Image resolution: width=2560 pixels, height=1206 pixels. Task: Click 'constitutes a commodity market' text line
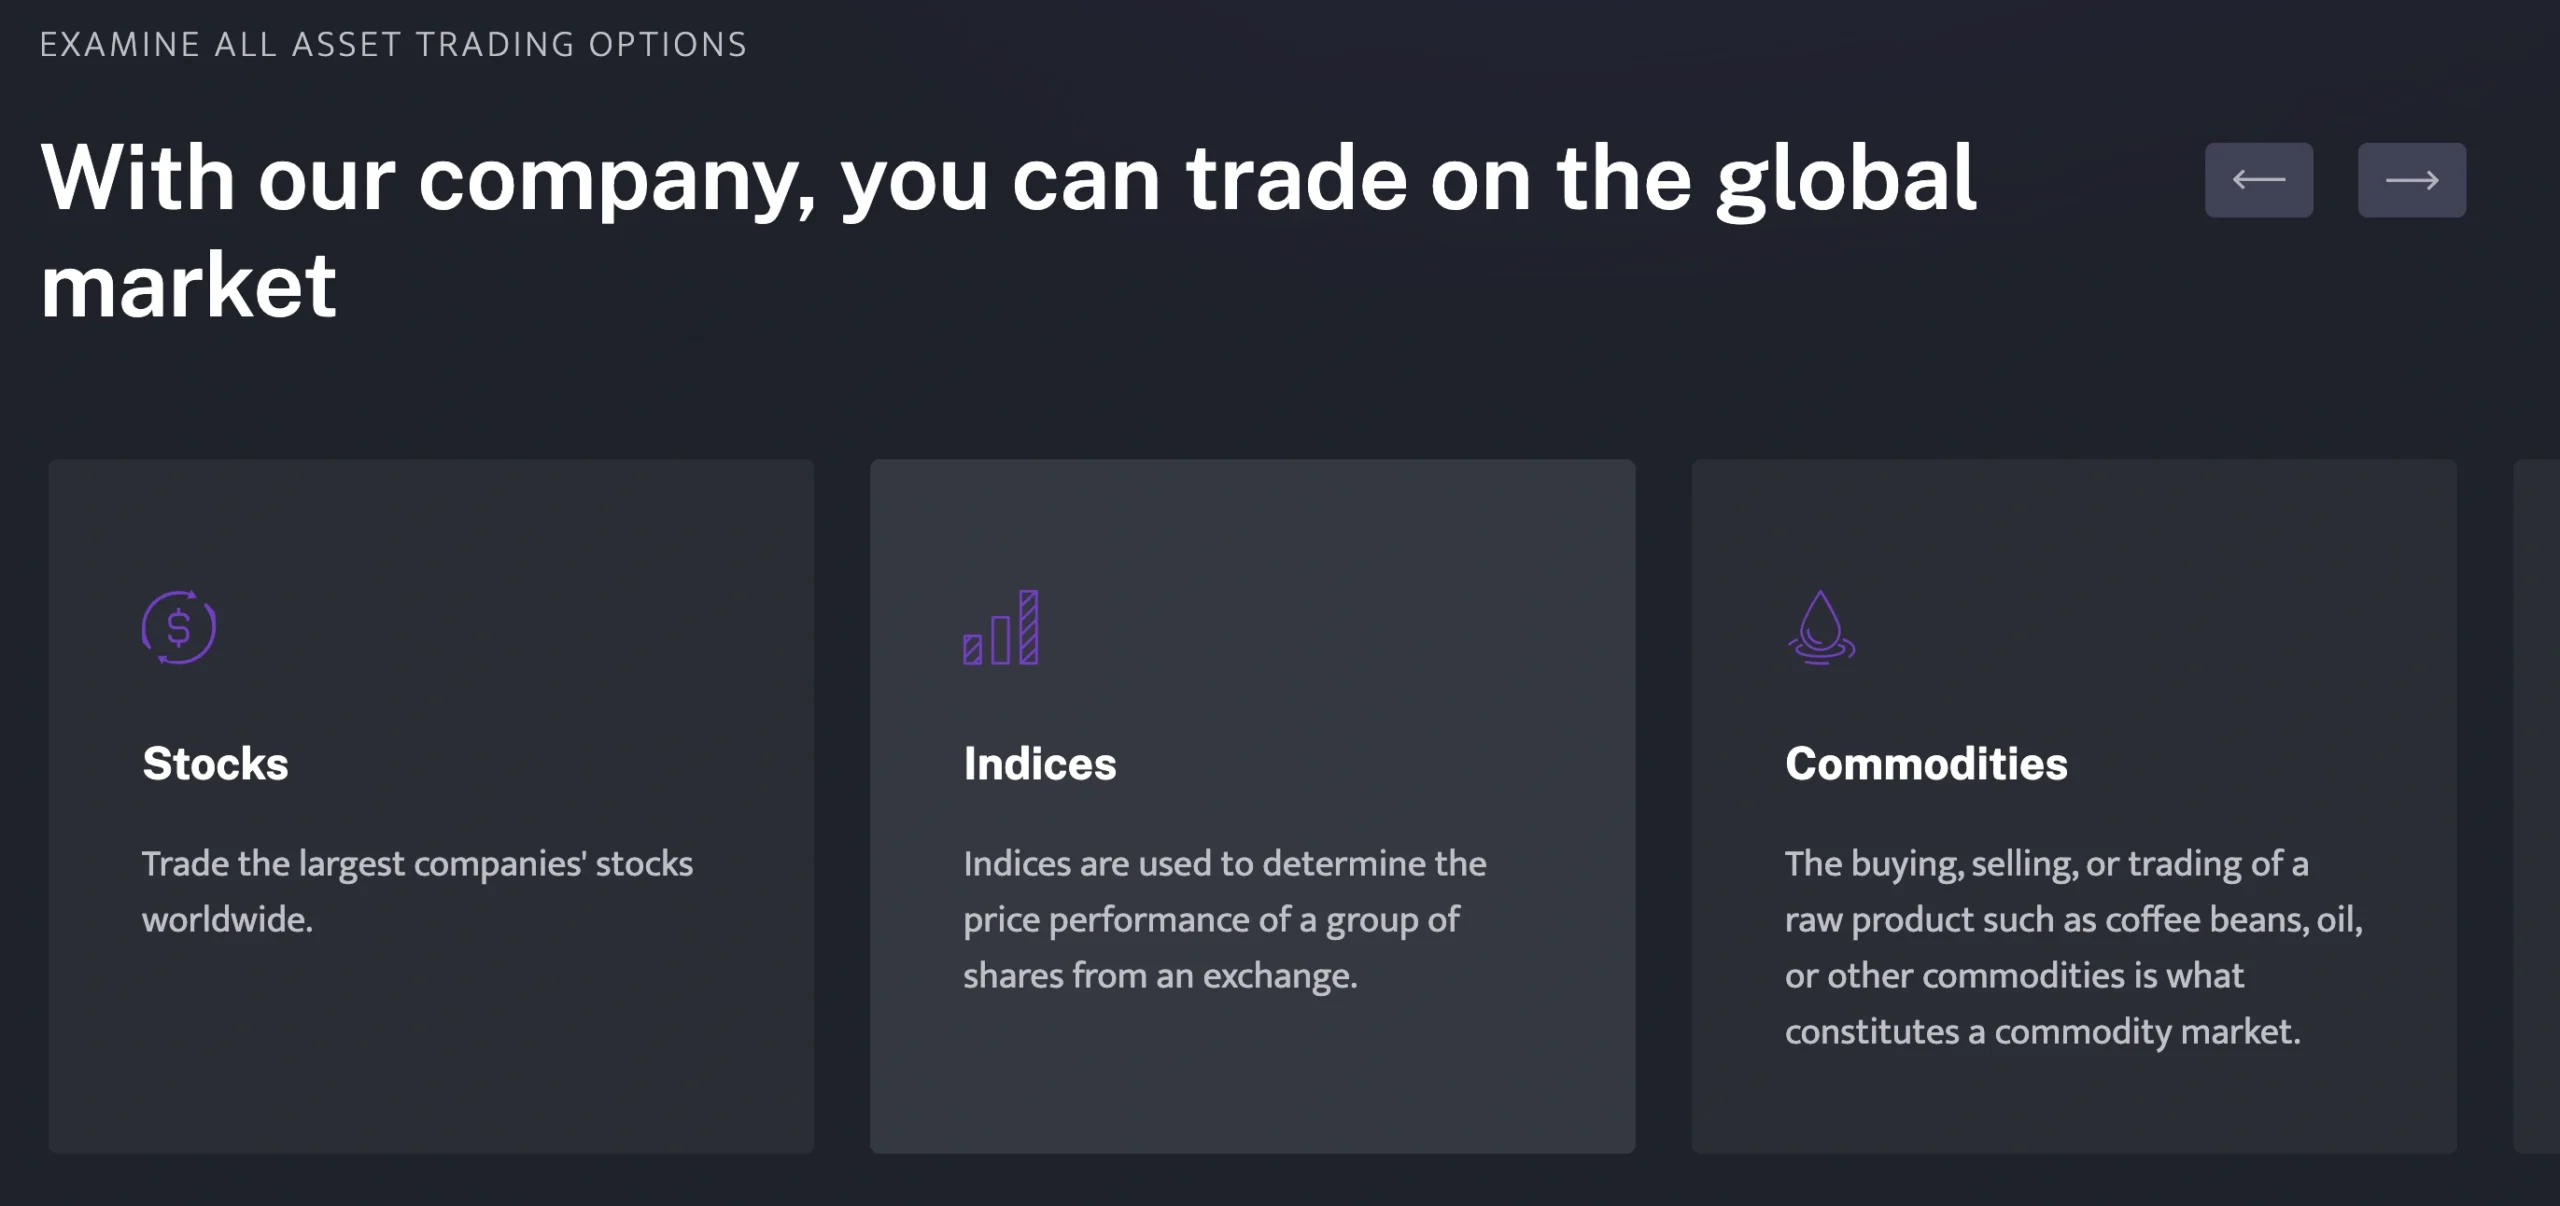2043,1032
